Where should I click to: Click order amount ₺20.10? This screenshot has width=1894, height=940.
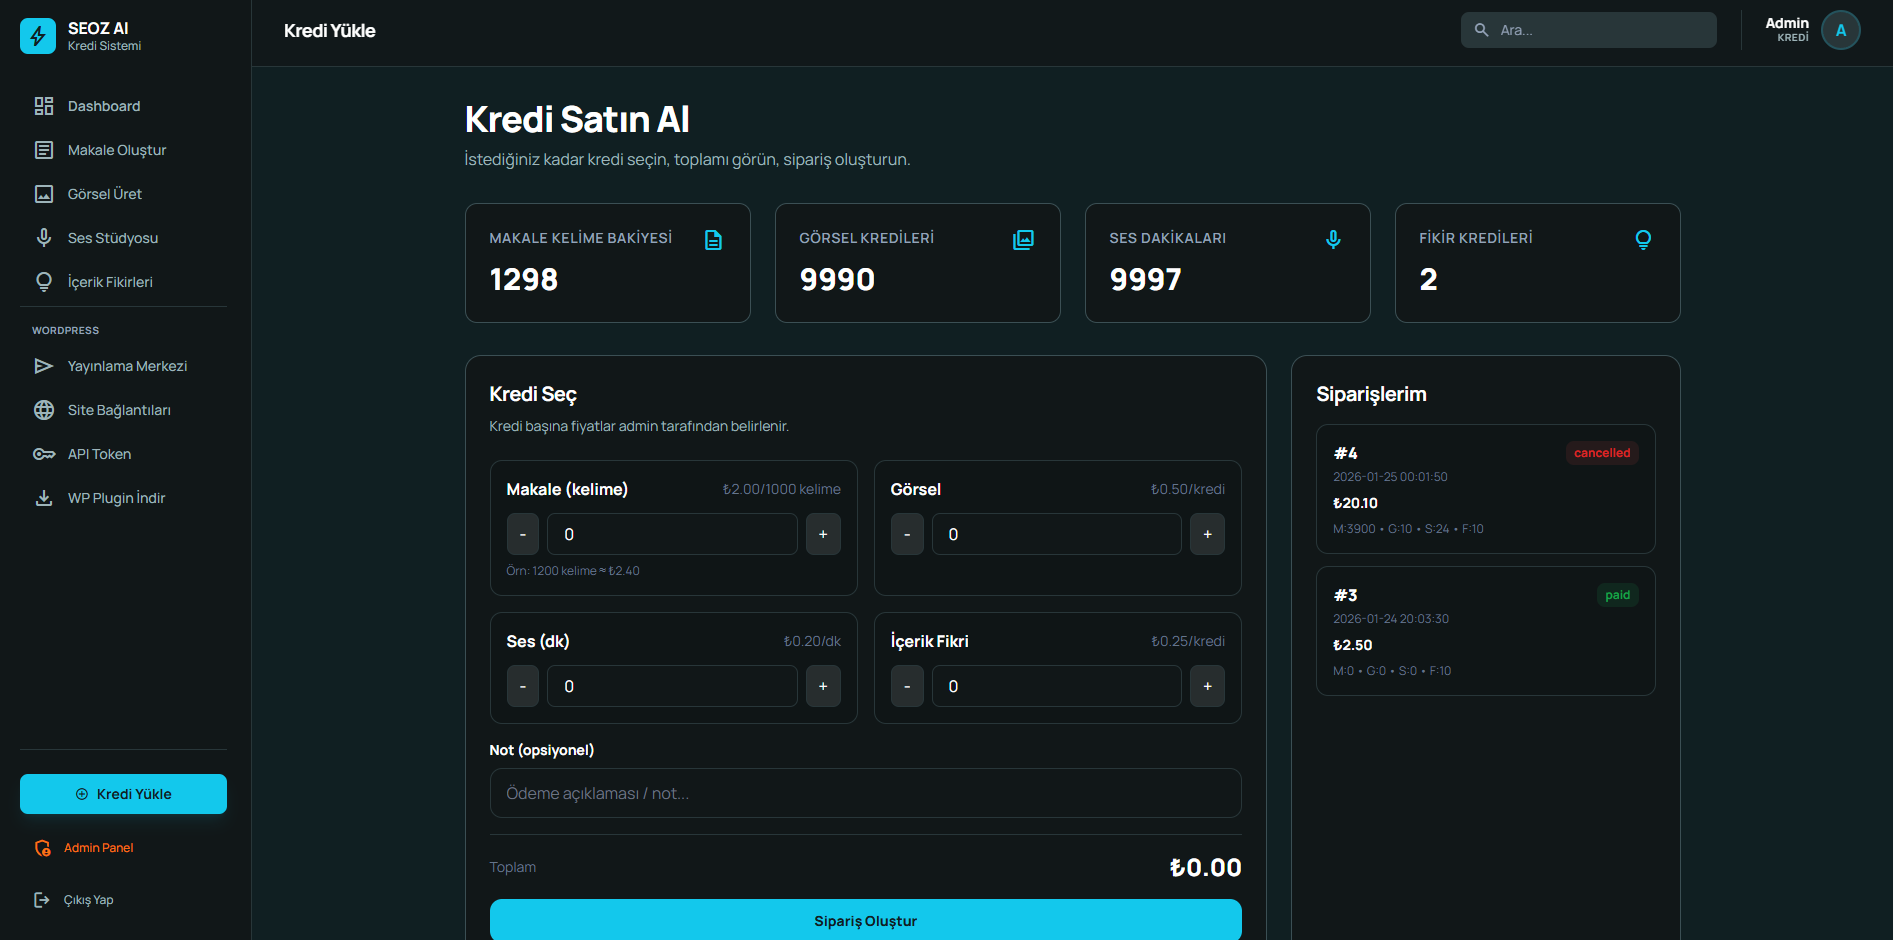(x=1355, y=503)
